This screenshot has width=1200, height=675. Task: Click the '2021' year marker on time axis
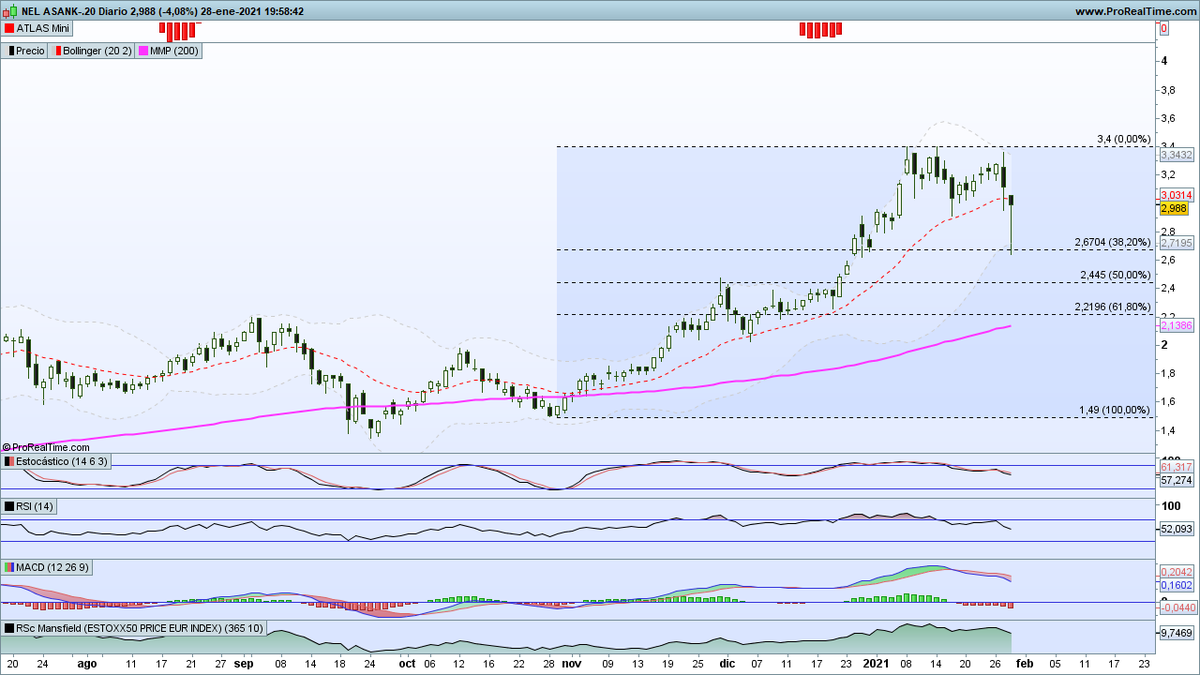pyautogui.click(x=877, y=663)
